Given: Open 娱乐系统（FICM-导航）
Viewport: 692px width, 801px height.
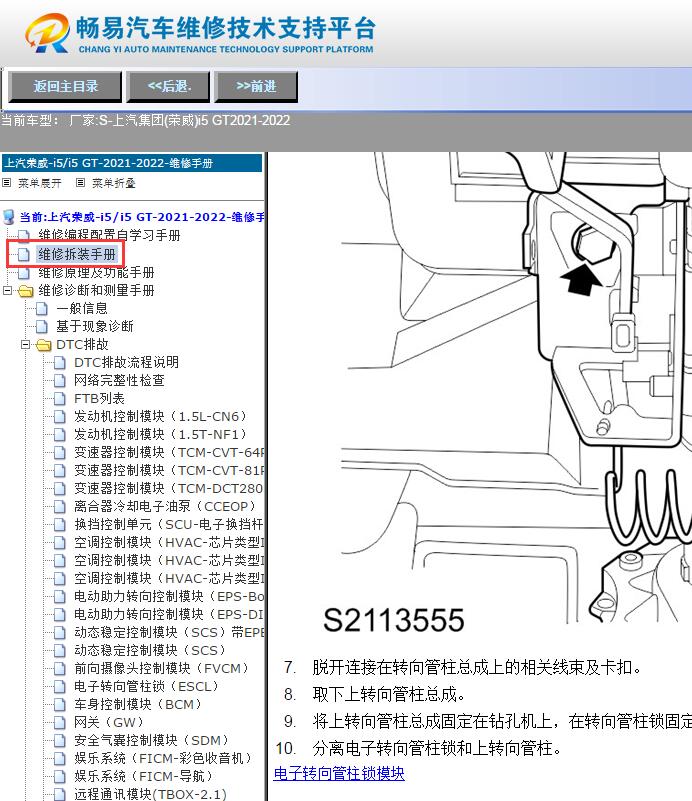Looking at the screenshot, I should [144, 776].
